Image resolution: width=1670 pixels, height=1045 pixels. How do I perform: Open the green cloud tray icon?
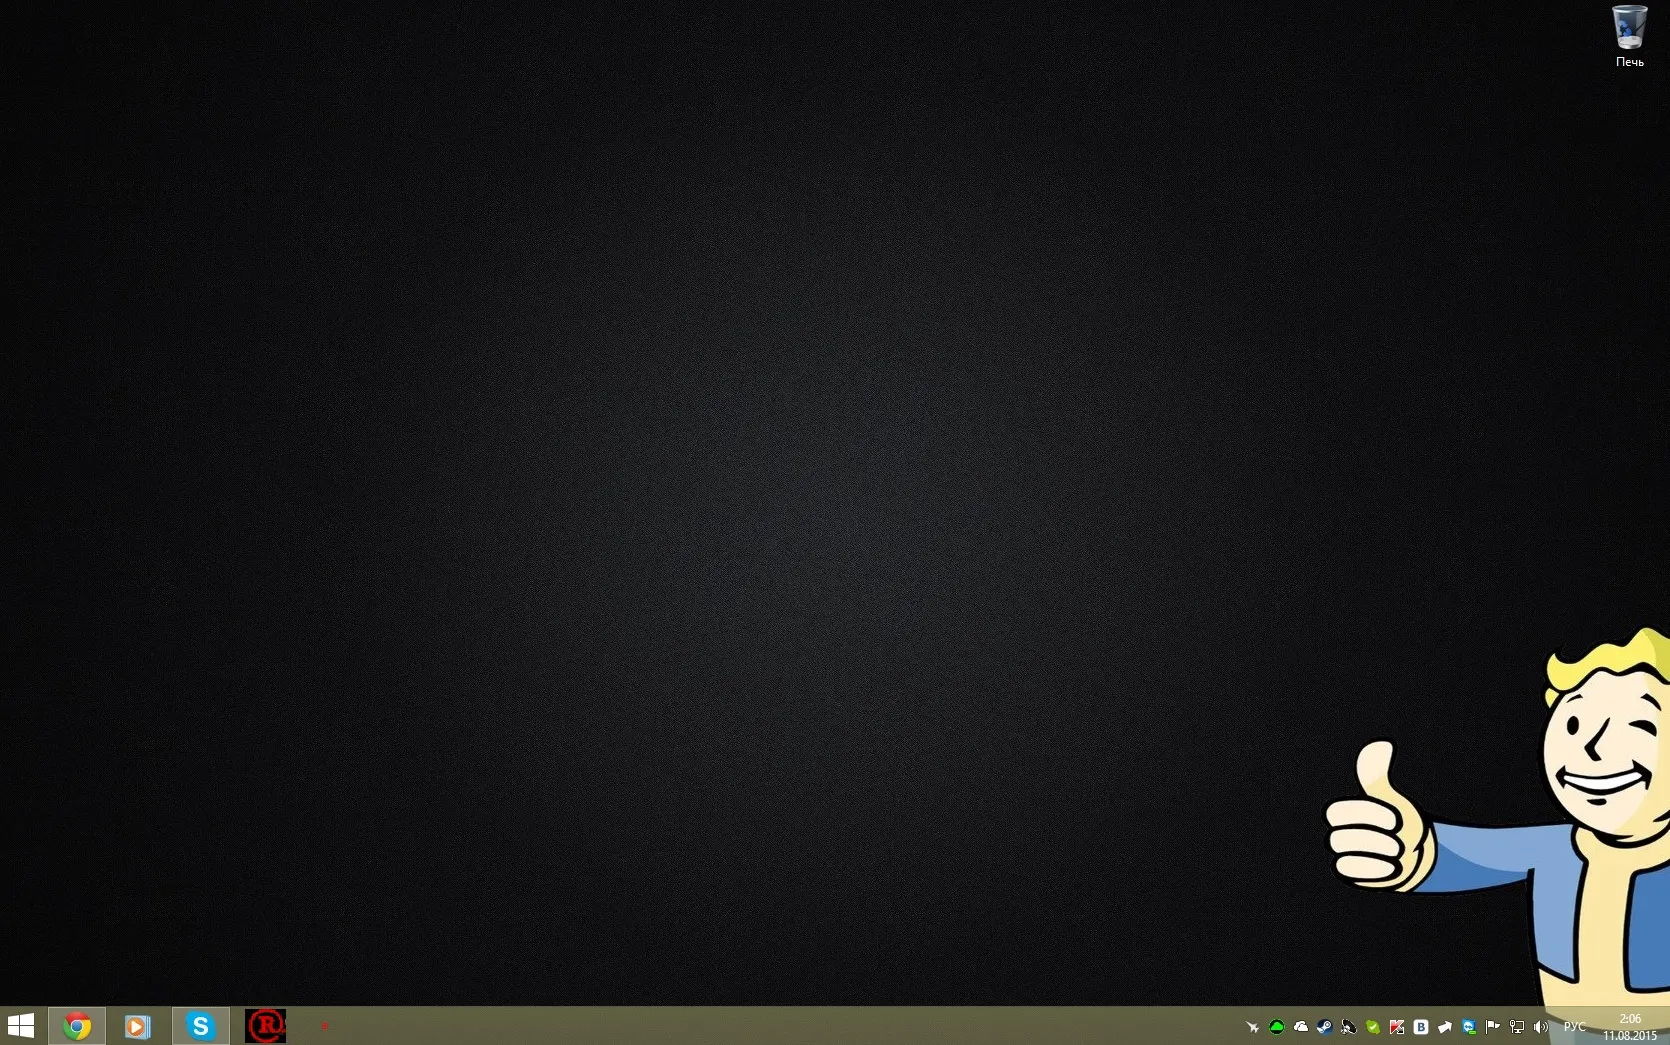pos(1276,1027)
